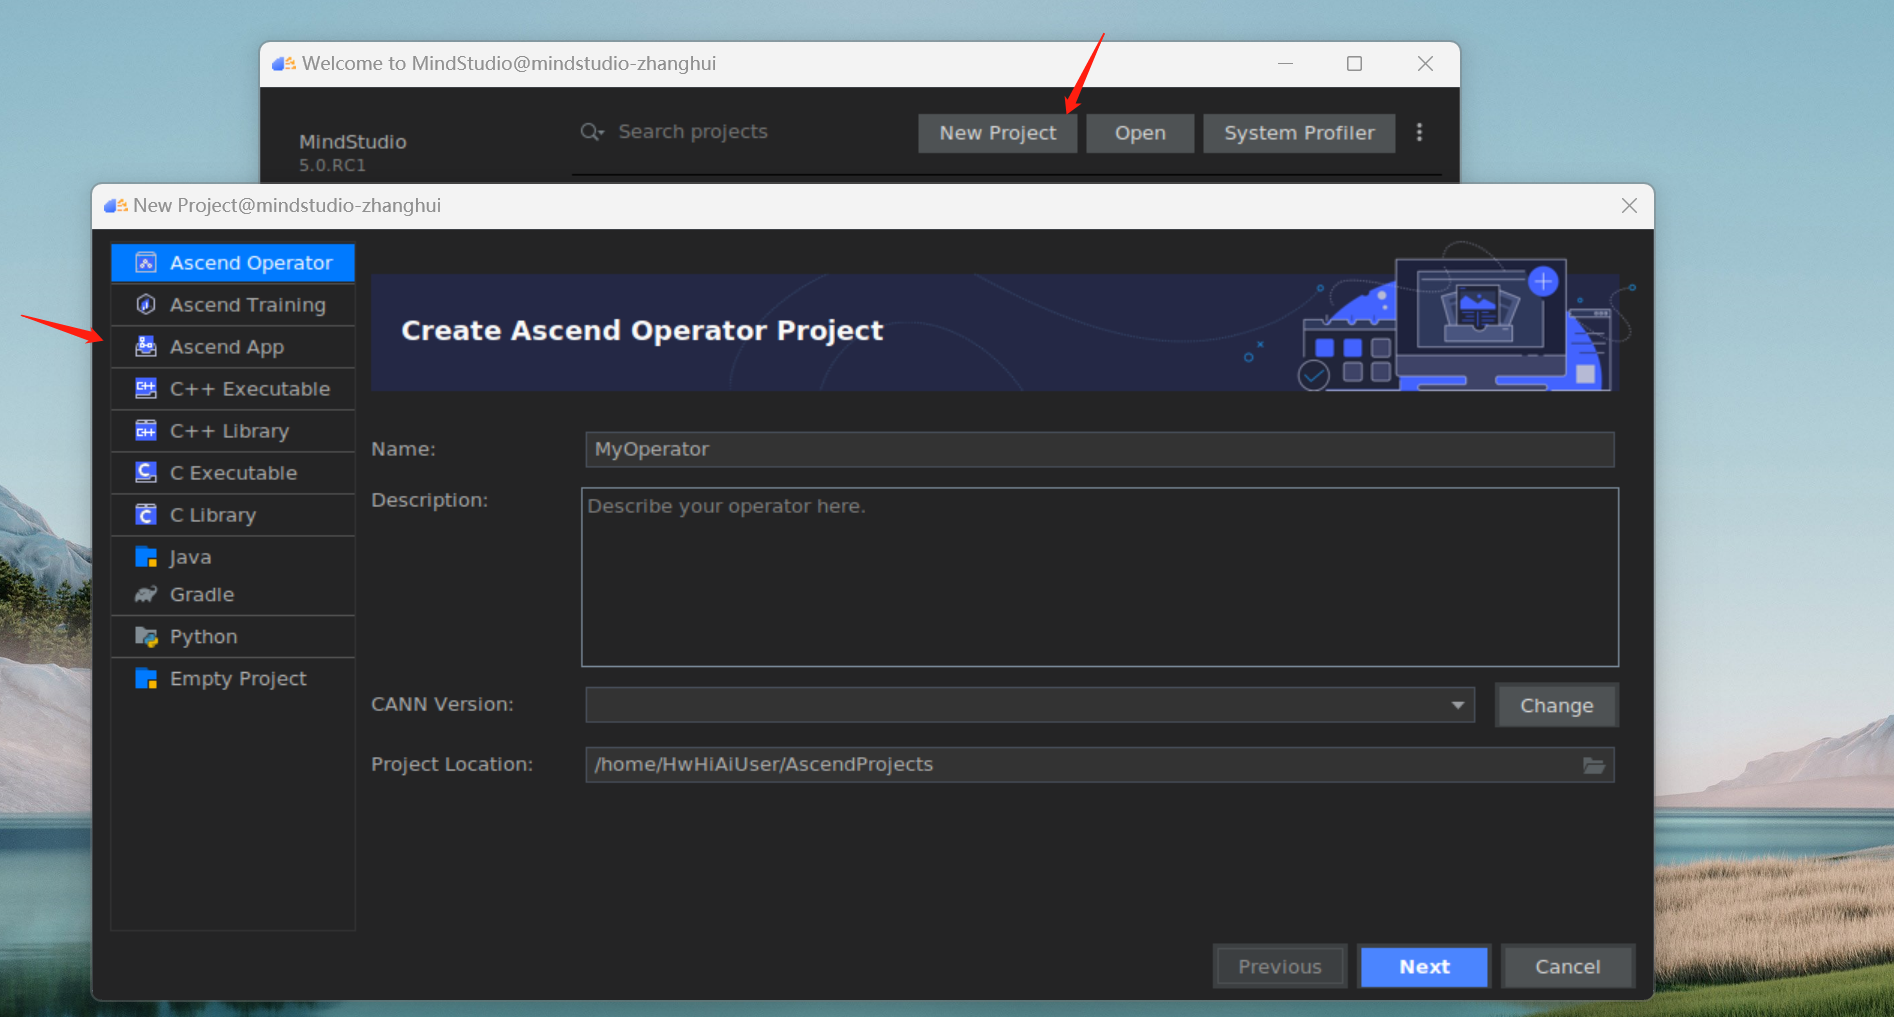
Task: Close the New Project dialog
Action: tap(1629, 205)
